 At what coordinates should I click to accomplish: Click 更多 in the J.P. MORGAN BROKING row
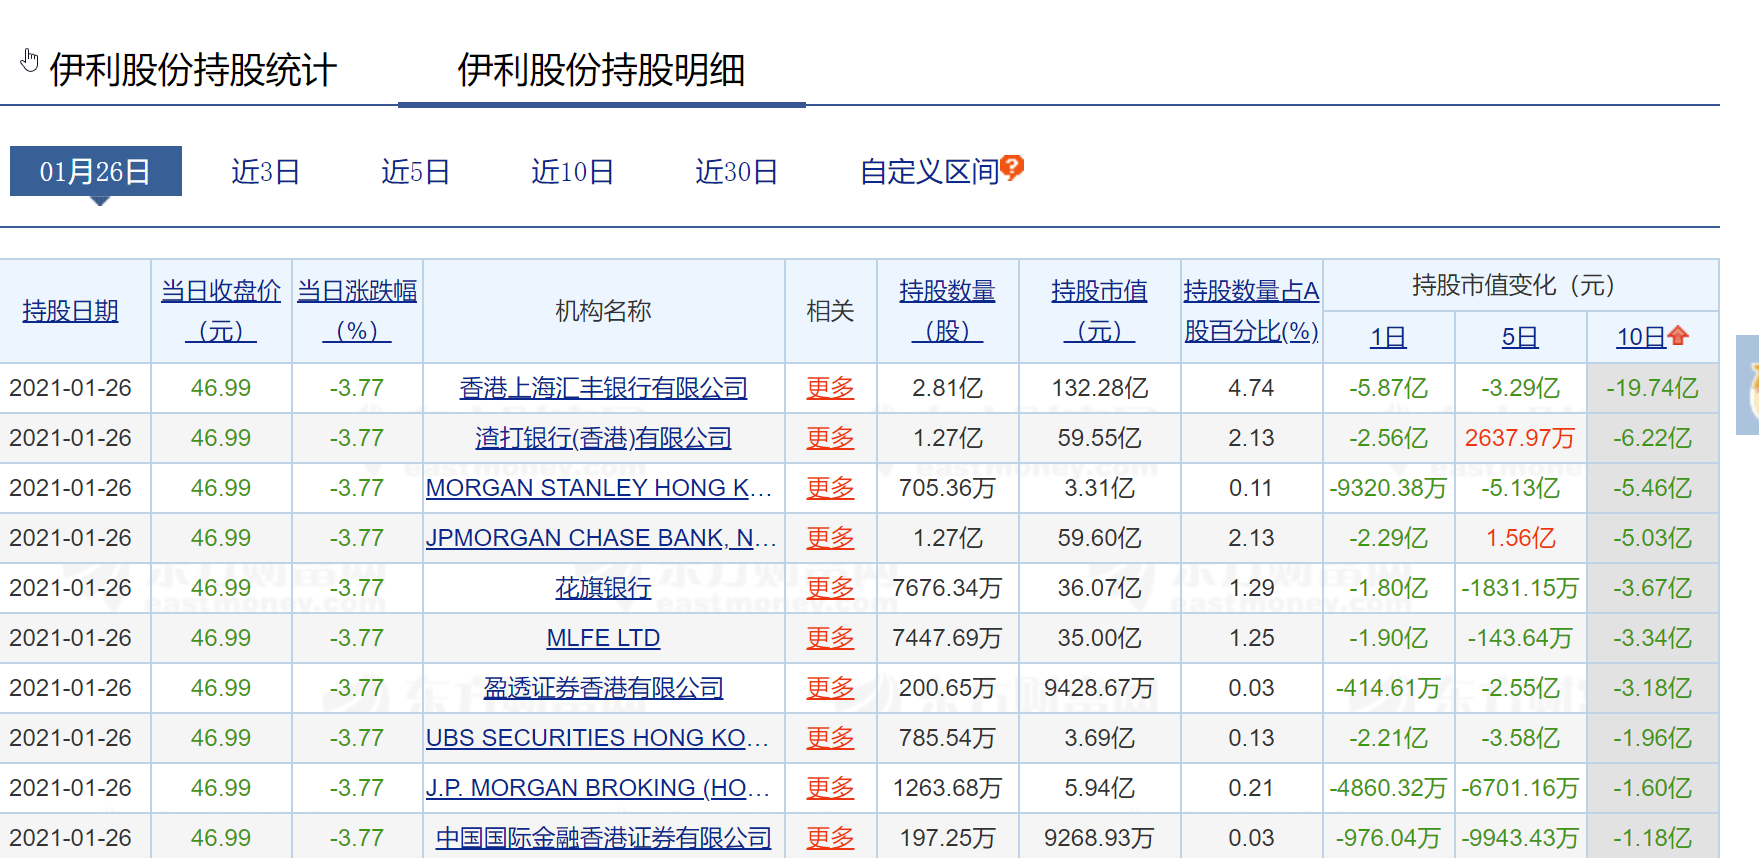831,788
